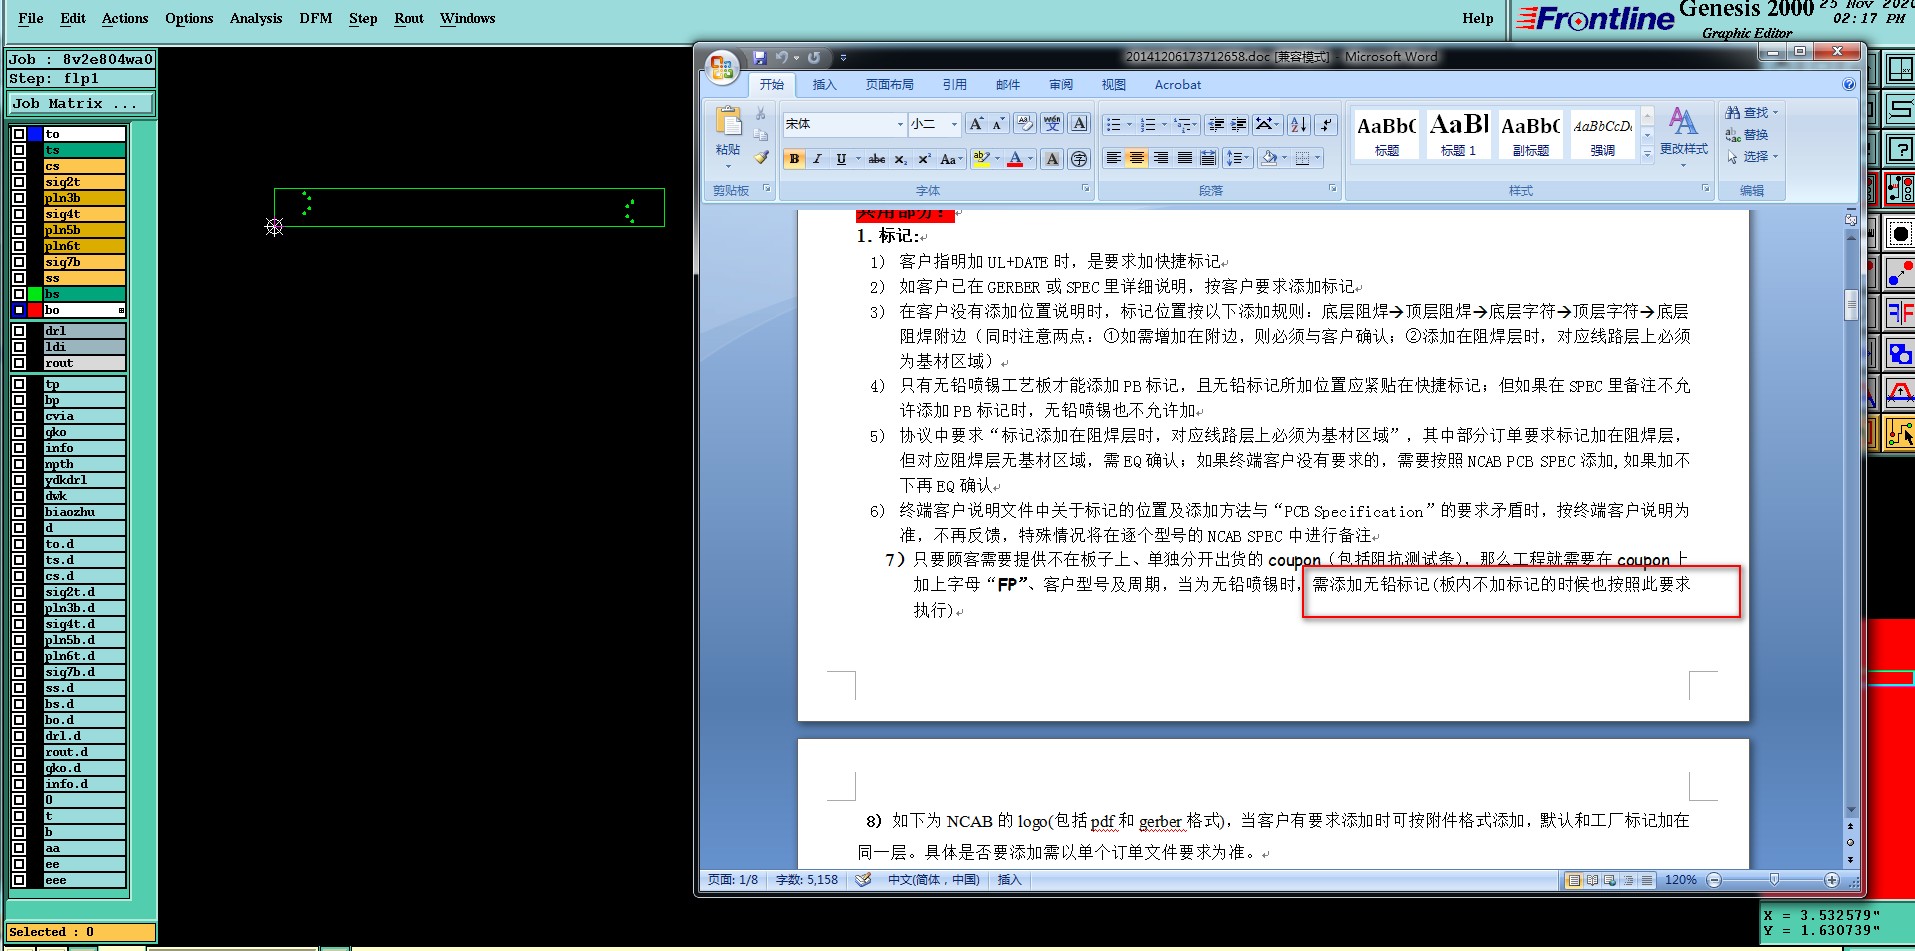Click the Format Painter brush icon
Screen dimensions: 1915x951
(761, 157)
